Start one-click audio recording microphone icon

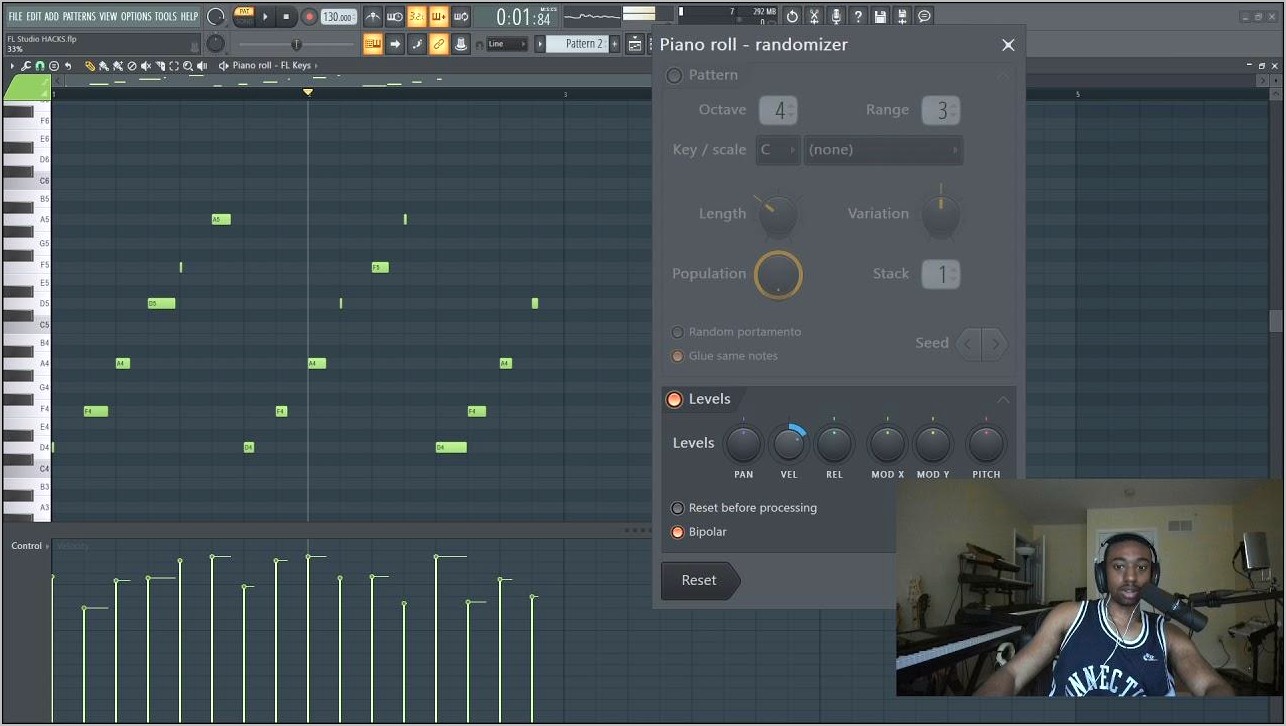click(836, 16)
